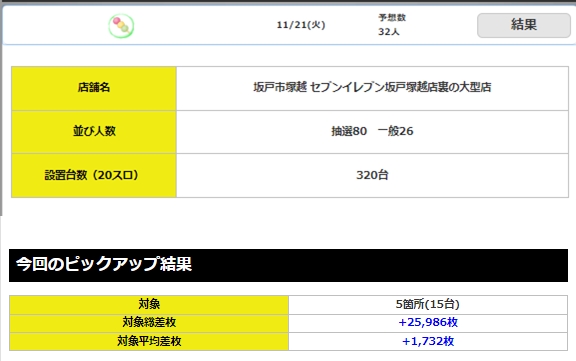The height and width of the screenshot is (361, 576).
Task: Select the 設置台数（20スロ） header cell
Action: tap(94, 176)
